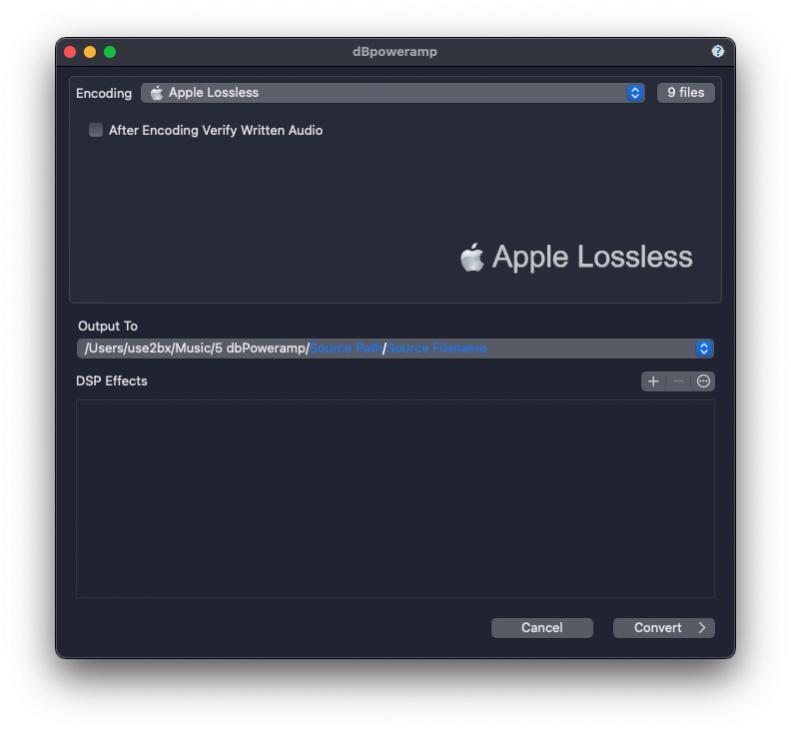
Task: Click inside the empty DSP Effects list
Action: (x=395, y=498)
